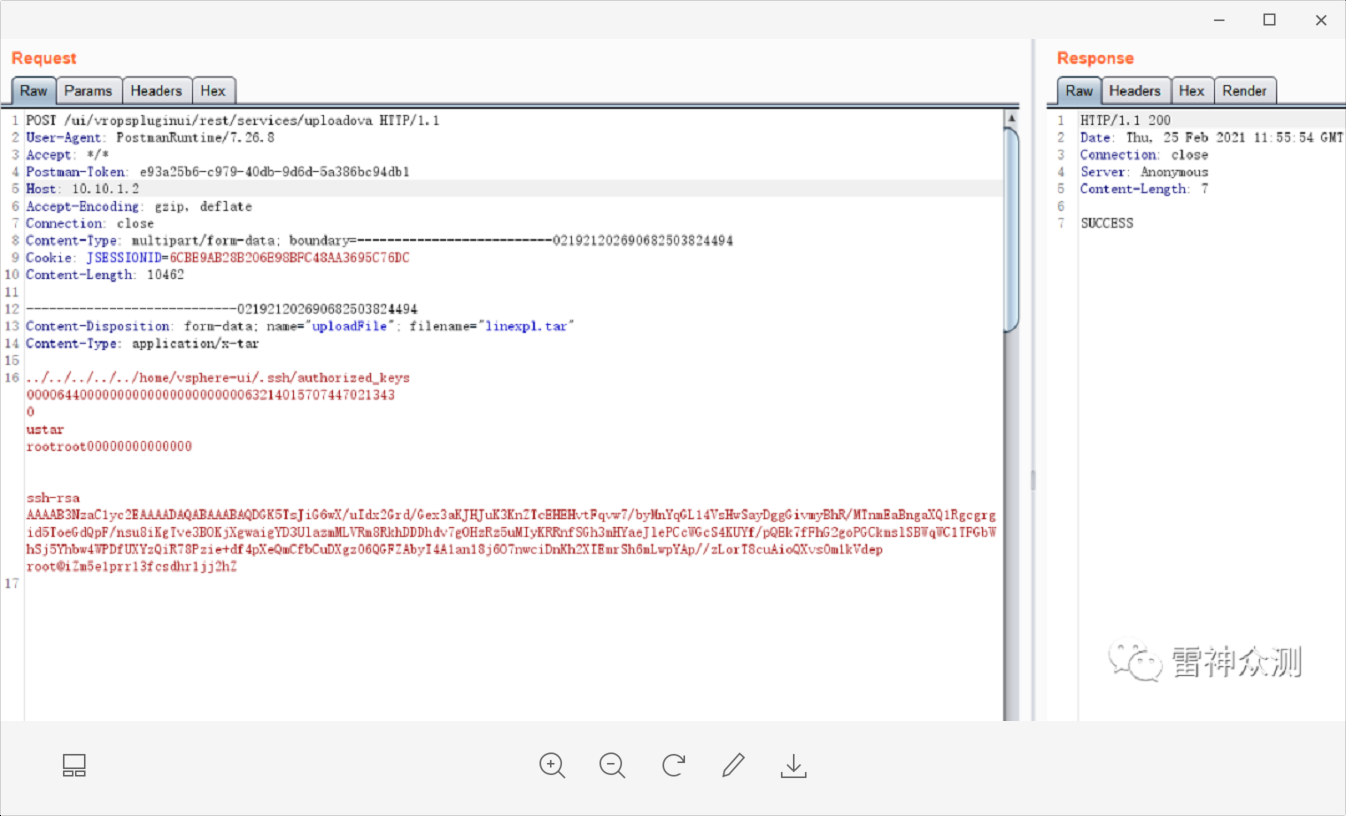Image resolution: width=1346 pixels, height=816 pixels.
Task: Switch to the Request Params tab
Action: coord(88,90)
